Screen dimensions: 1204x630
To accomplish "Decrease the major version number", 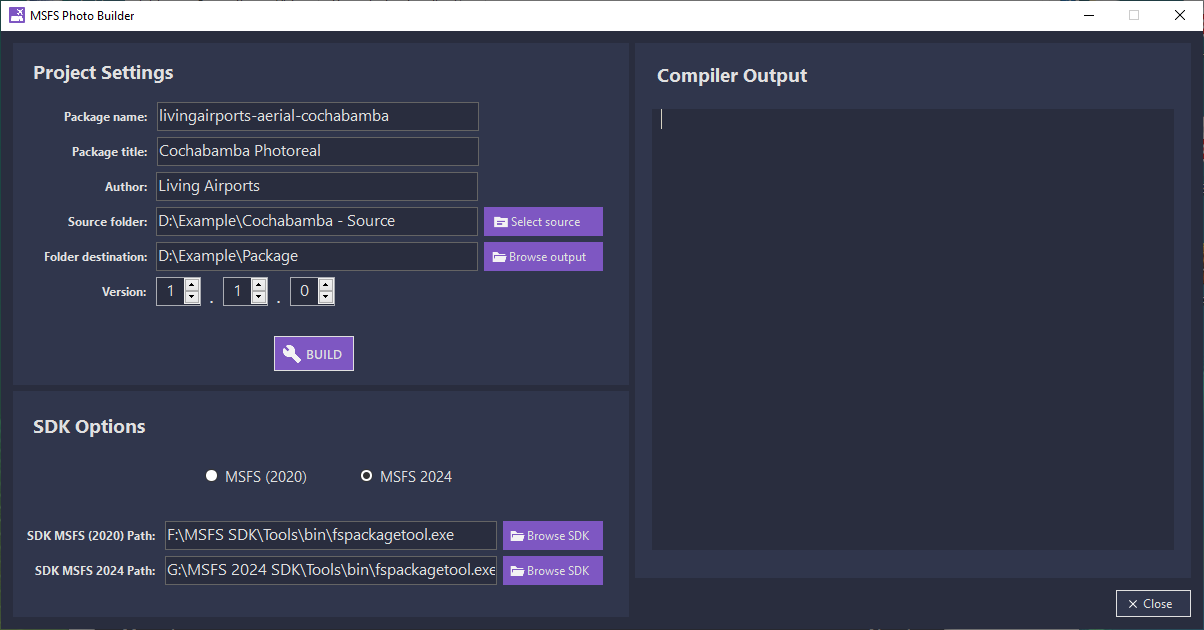I will pyautogui.click(x=192, y=298).
